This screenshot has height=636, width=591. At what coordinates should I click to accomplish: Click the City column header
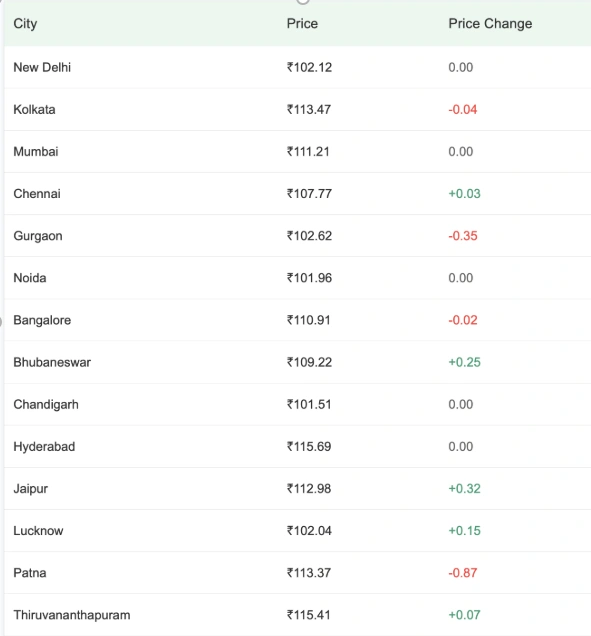[x=25, y=24]
